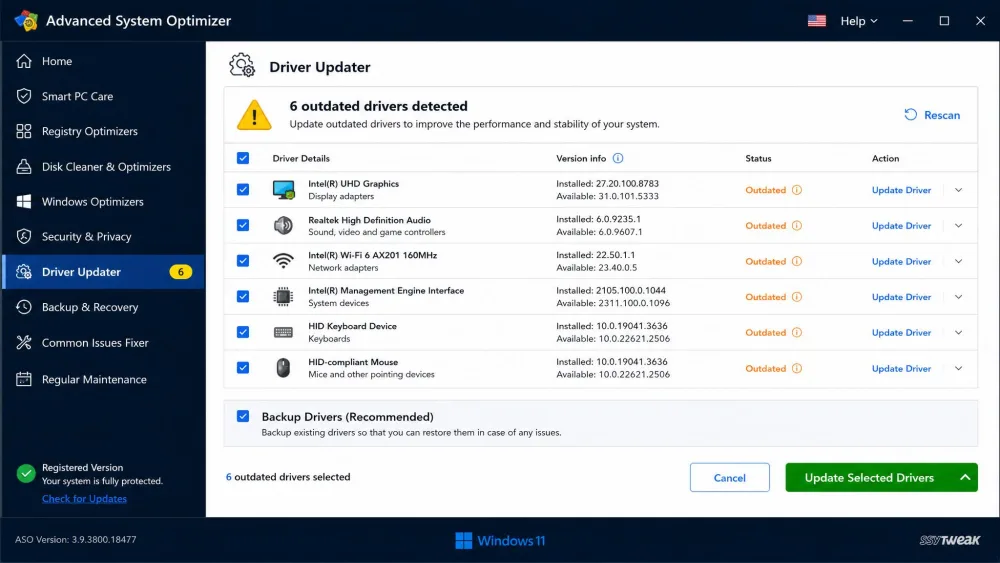Viewport: 1000px width, 563px height.
Task: Click the HID Keyboard Device icon
Action: coord(283,332)
